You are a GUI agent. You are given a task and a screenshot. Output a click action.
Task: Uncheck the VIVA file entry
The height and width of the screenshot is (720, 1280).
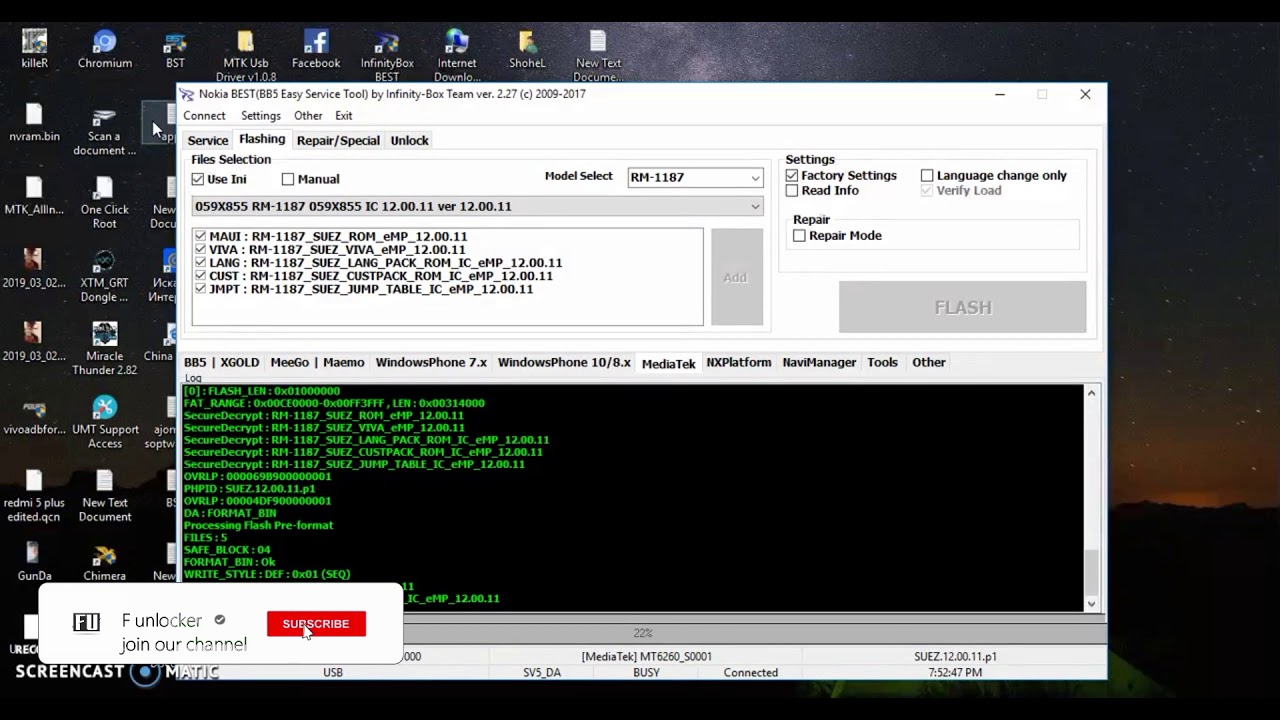click(201, 249)
